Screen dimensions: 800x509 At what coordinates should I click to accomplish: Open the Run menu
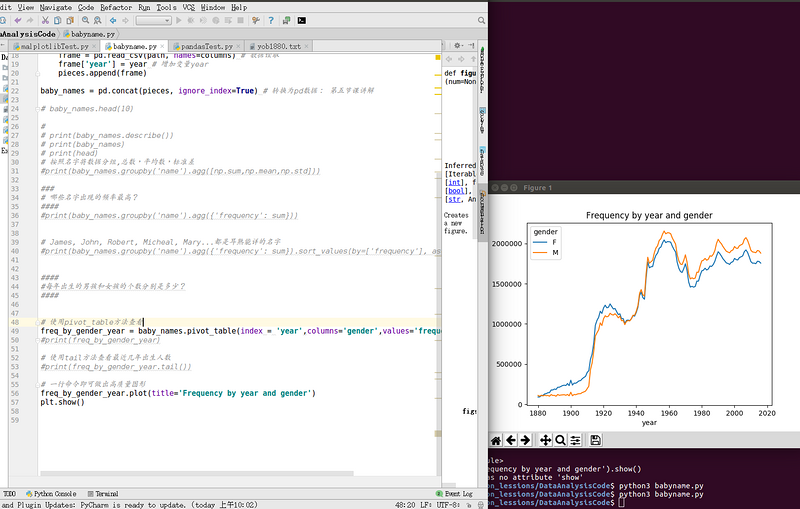point(144,7)
